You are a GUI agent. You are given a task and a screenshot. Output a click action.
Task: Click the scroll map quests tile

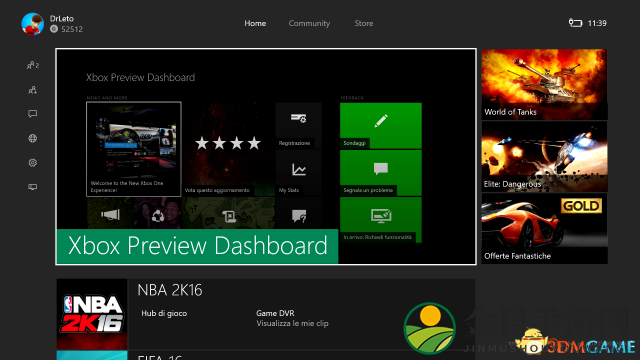pos(229,213)
